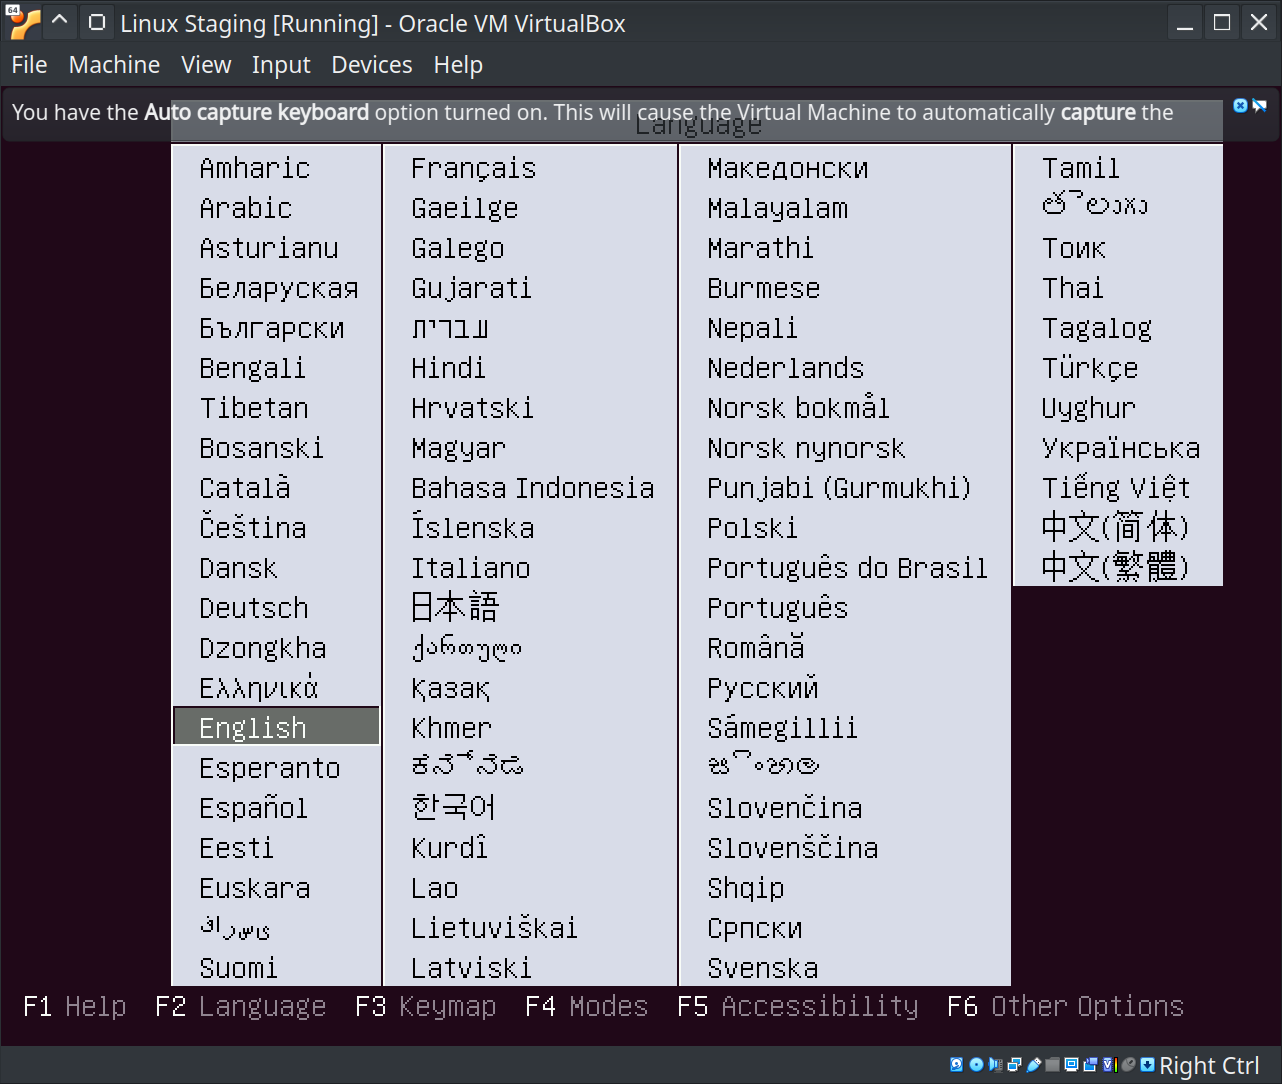
Task: Toggle the square on-all-desktops title bar button
Action: click(x=97, y=22)
